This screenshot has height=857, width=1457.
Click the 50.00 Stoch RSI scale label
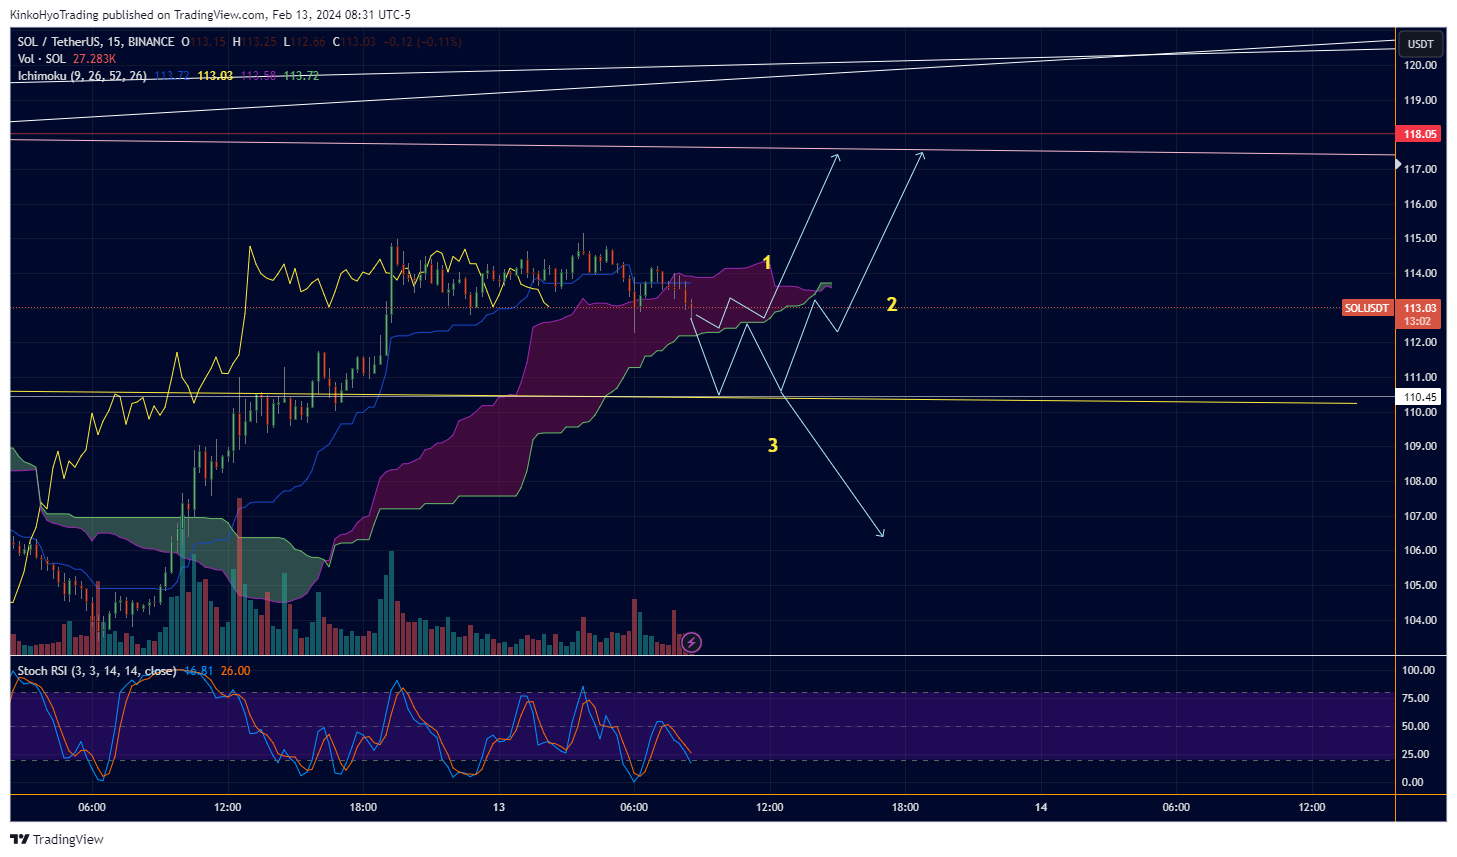pos(1415,726)
